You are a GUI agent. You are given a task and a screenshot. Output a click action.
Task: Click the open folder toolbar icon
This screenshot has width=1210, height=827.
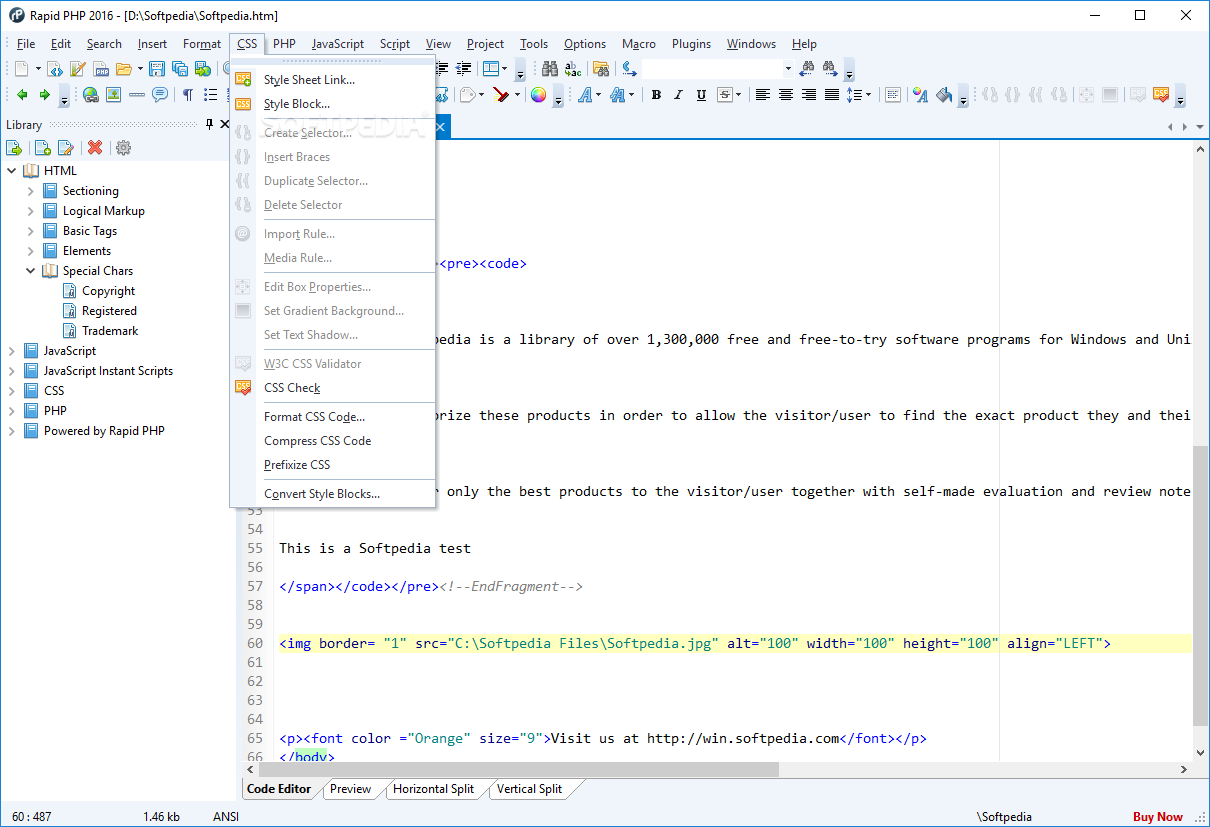pos(123,69)
